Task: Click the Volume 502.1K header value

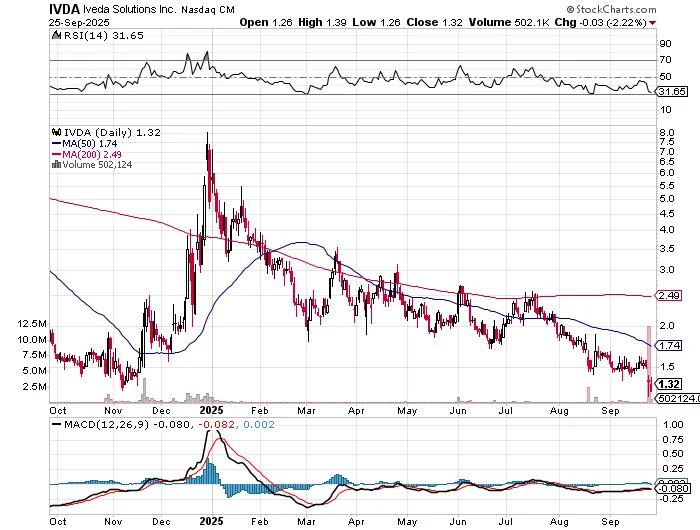Action: point(508,22)
